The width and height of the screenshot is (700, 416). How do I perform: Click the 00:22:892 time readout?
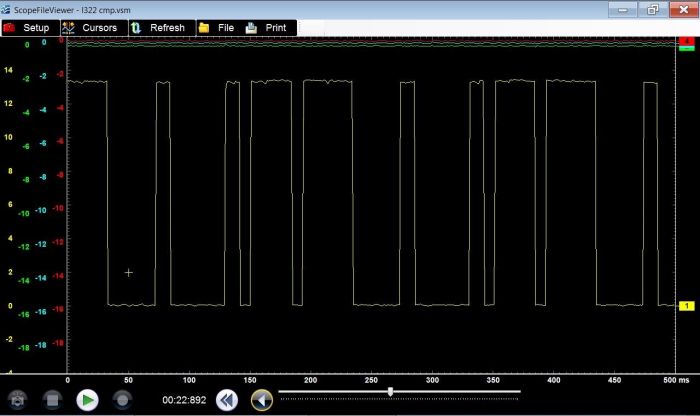(184, 400)
